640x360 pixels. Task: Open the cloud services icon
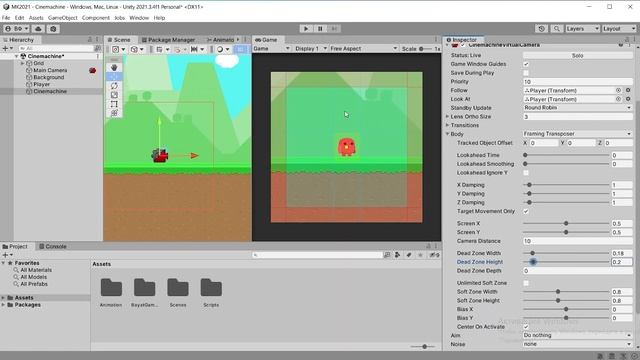coord(38,29)
